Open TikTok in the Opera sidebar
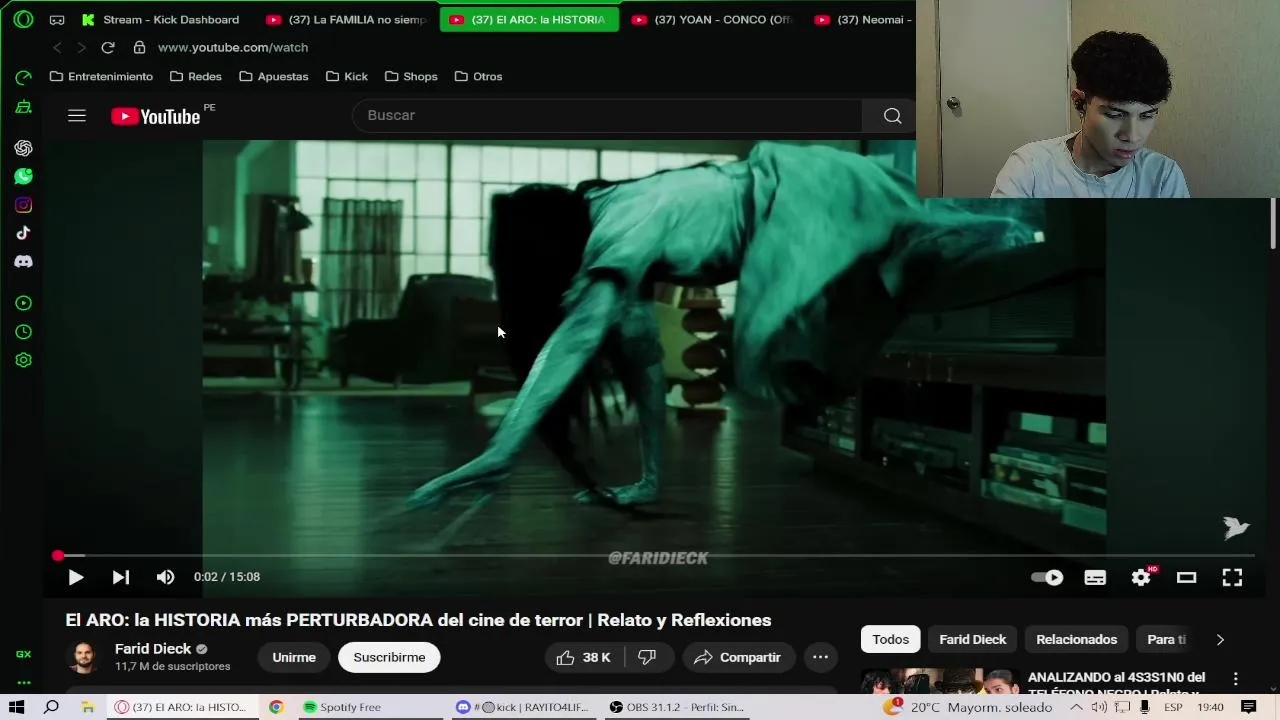 pyautogui.click(x=23, y=233)
